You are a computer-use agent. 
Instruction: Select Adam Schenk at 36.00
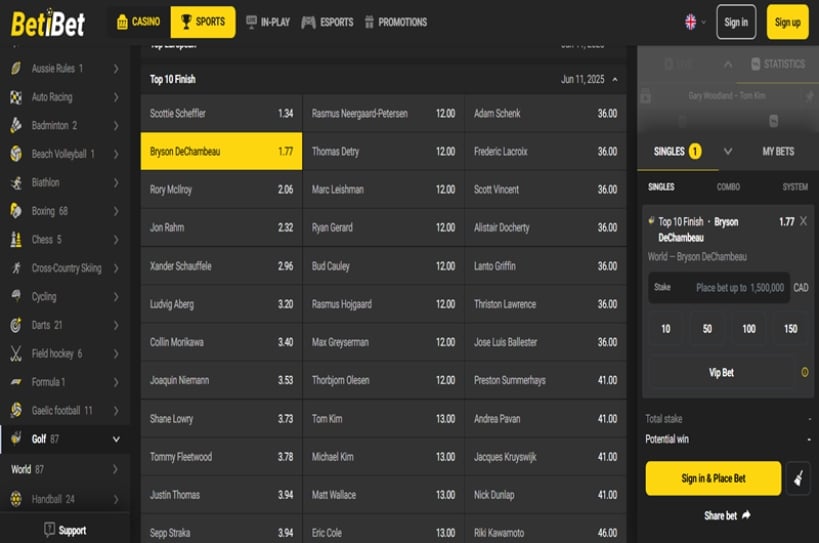pyautogui.click(x=546, y=113)
